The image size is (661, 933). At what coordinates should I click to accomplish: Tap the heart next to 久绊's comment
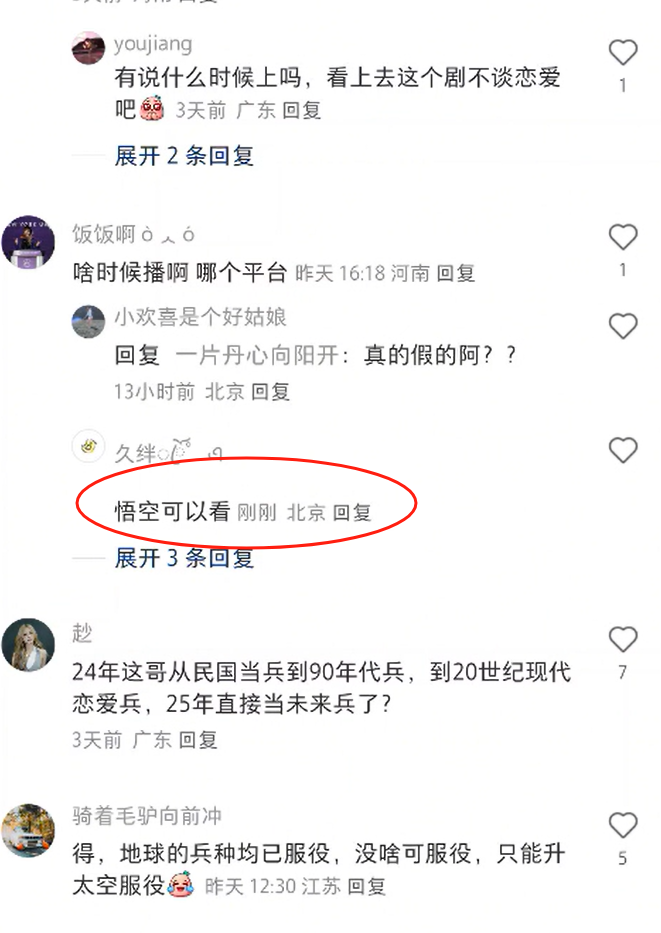623,450
